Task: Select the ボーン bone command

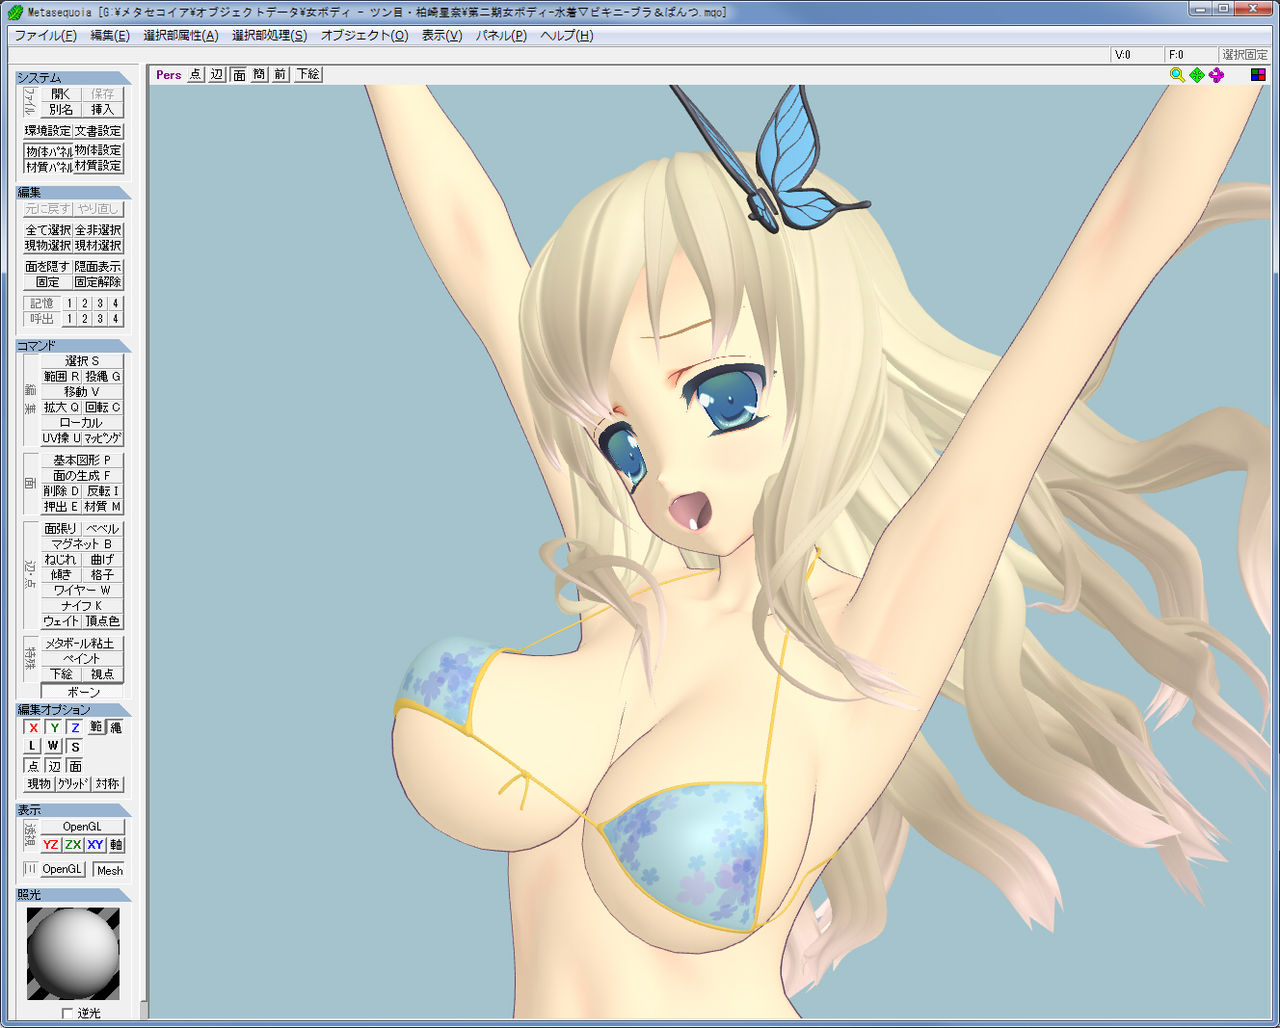Action: (82, 692)
